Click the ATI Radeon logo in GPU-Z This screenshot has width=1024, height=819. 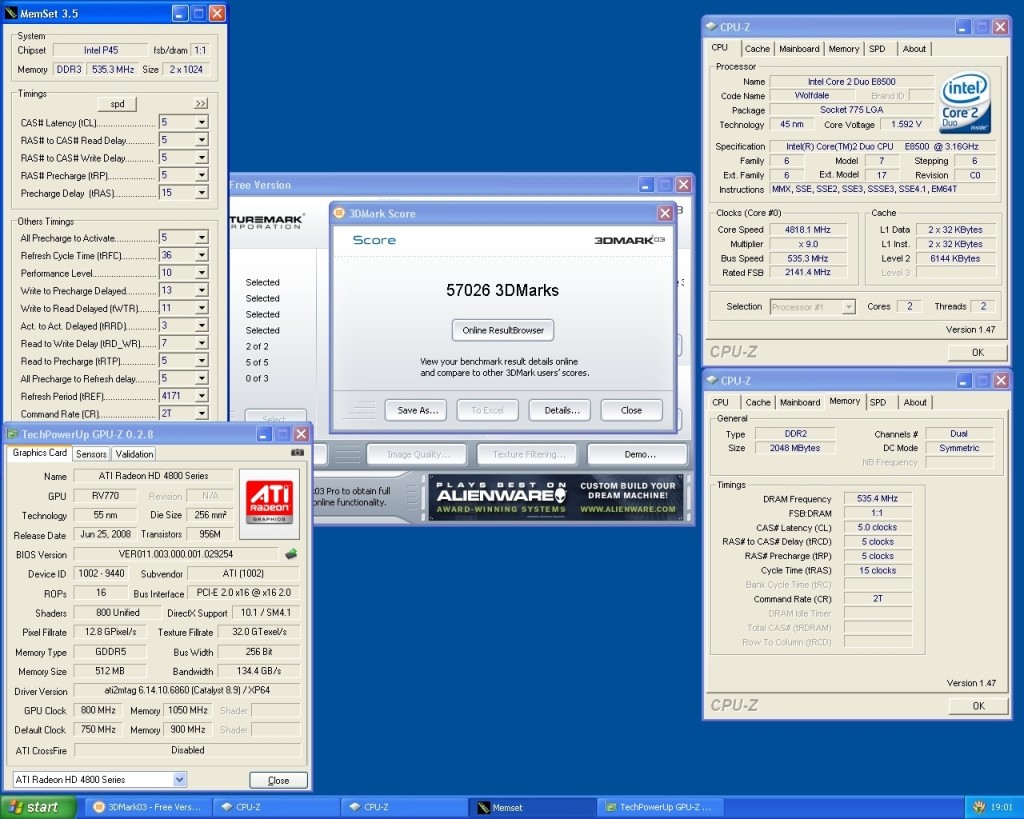pyautogui.click(x=269, y=504)
